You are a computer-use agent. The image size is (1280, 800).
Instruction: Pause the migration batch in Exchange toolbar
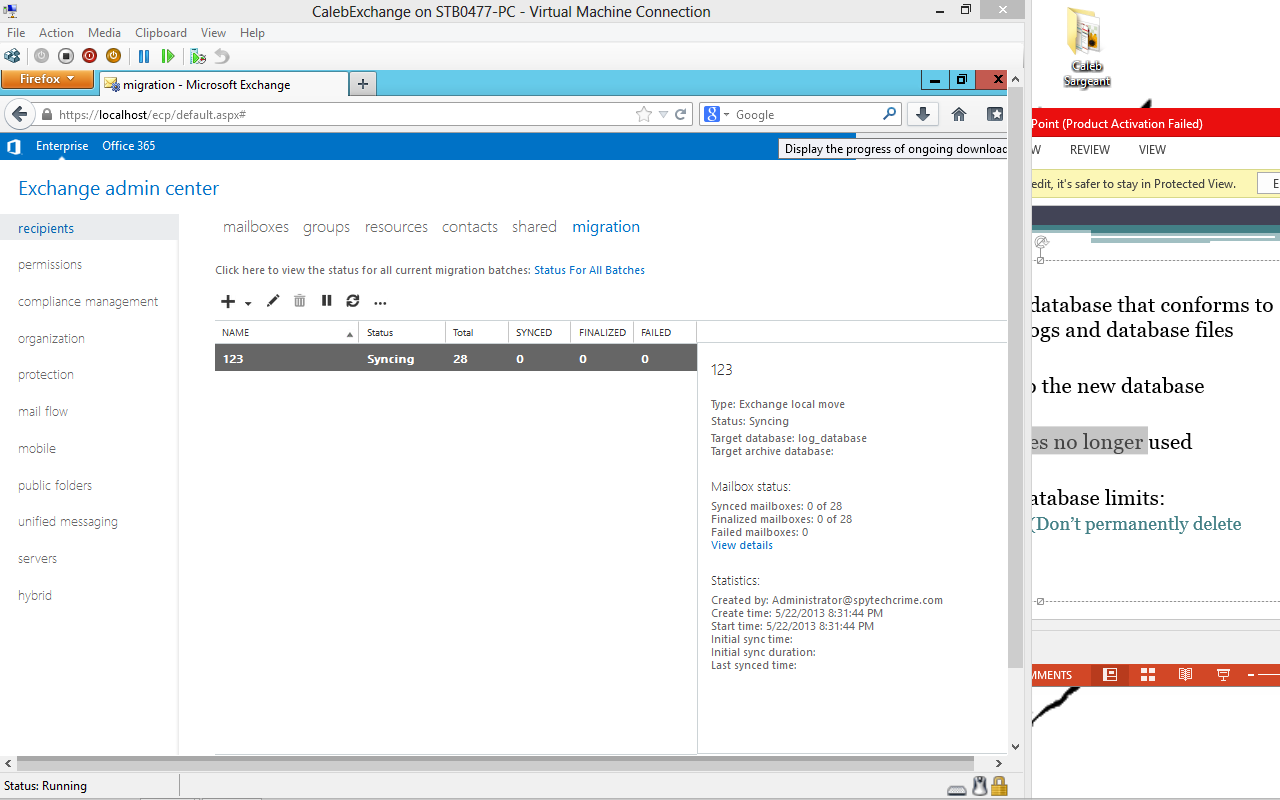click(326, 301)
